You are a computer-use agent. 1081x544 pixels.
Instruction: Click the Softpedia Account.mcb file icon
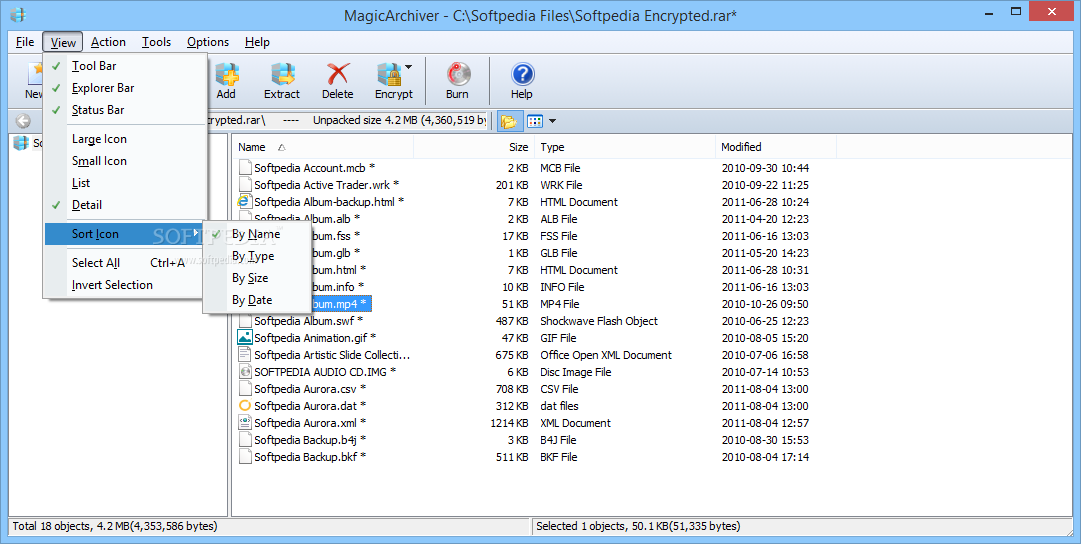[x=244, y=167]
